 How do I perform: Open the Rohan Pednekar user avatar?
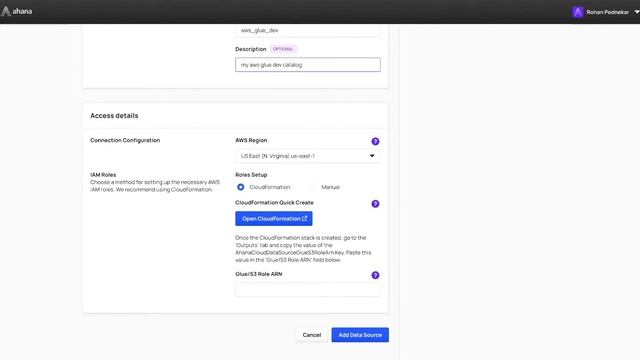tap(577, 12)
